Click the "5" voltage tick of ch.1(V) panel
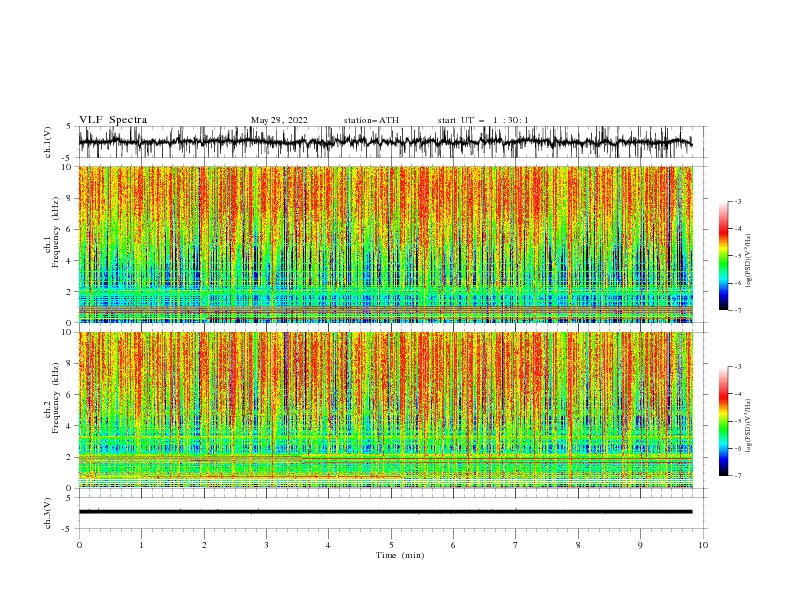Screen dimensions: 792x612 (70, 126)
